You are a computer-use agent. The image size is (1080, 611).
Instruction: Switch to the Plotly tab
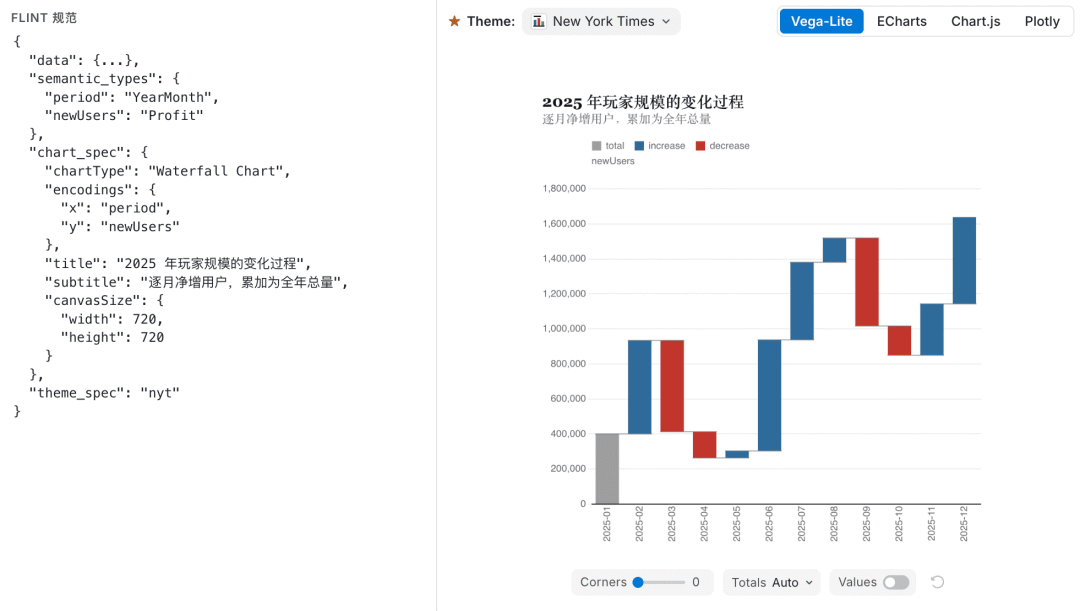tap(1041, 21)
